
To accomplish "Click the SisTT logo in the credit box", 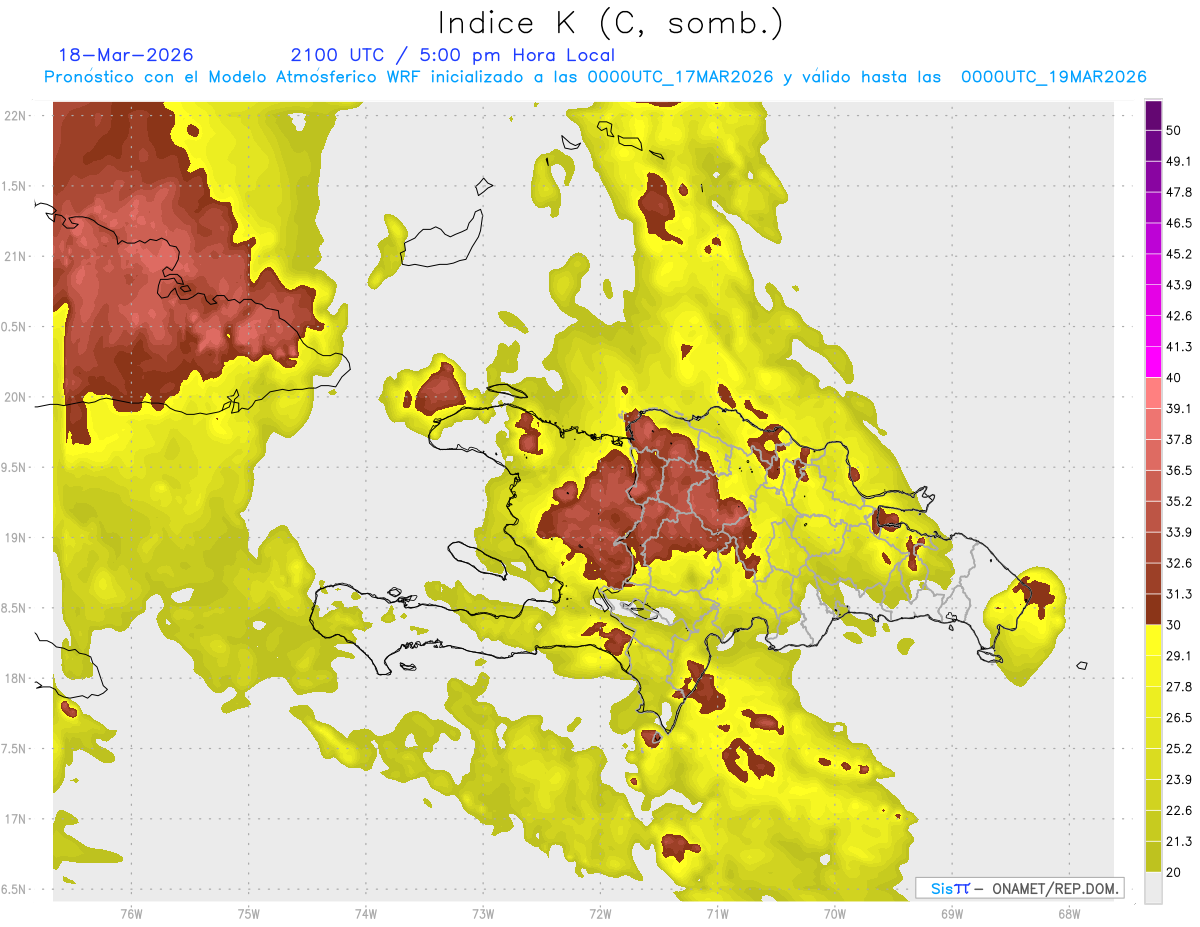I will pyautogui.click(x=950, y=888).
